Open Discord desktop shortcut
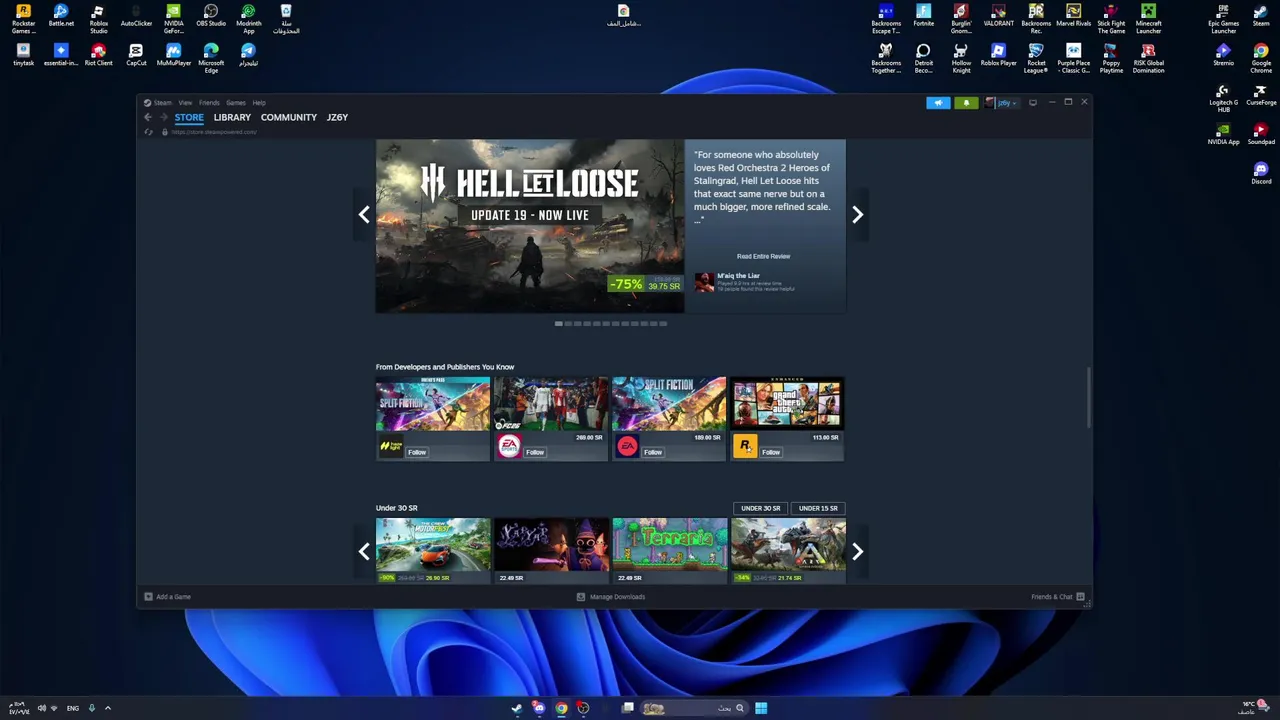Viewport: 1280px width, 720px height. 1261,173
